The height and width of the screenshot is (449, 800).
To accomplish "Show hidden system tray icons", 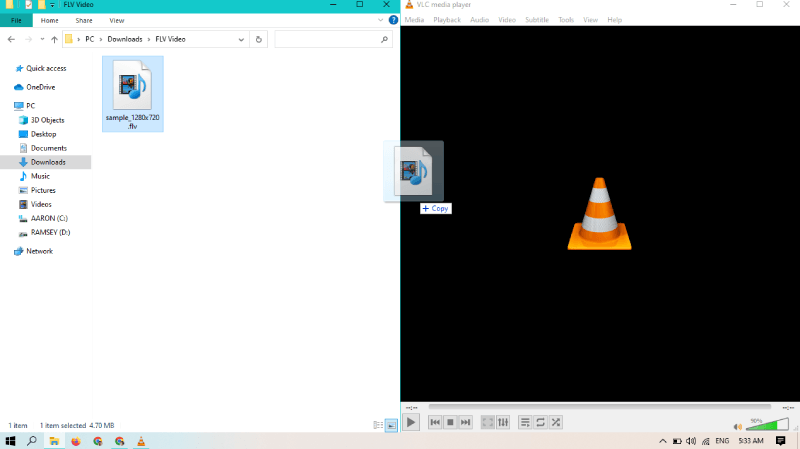I will (663, 441).
